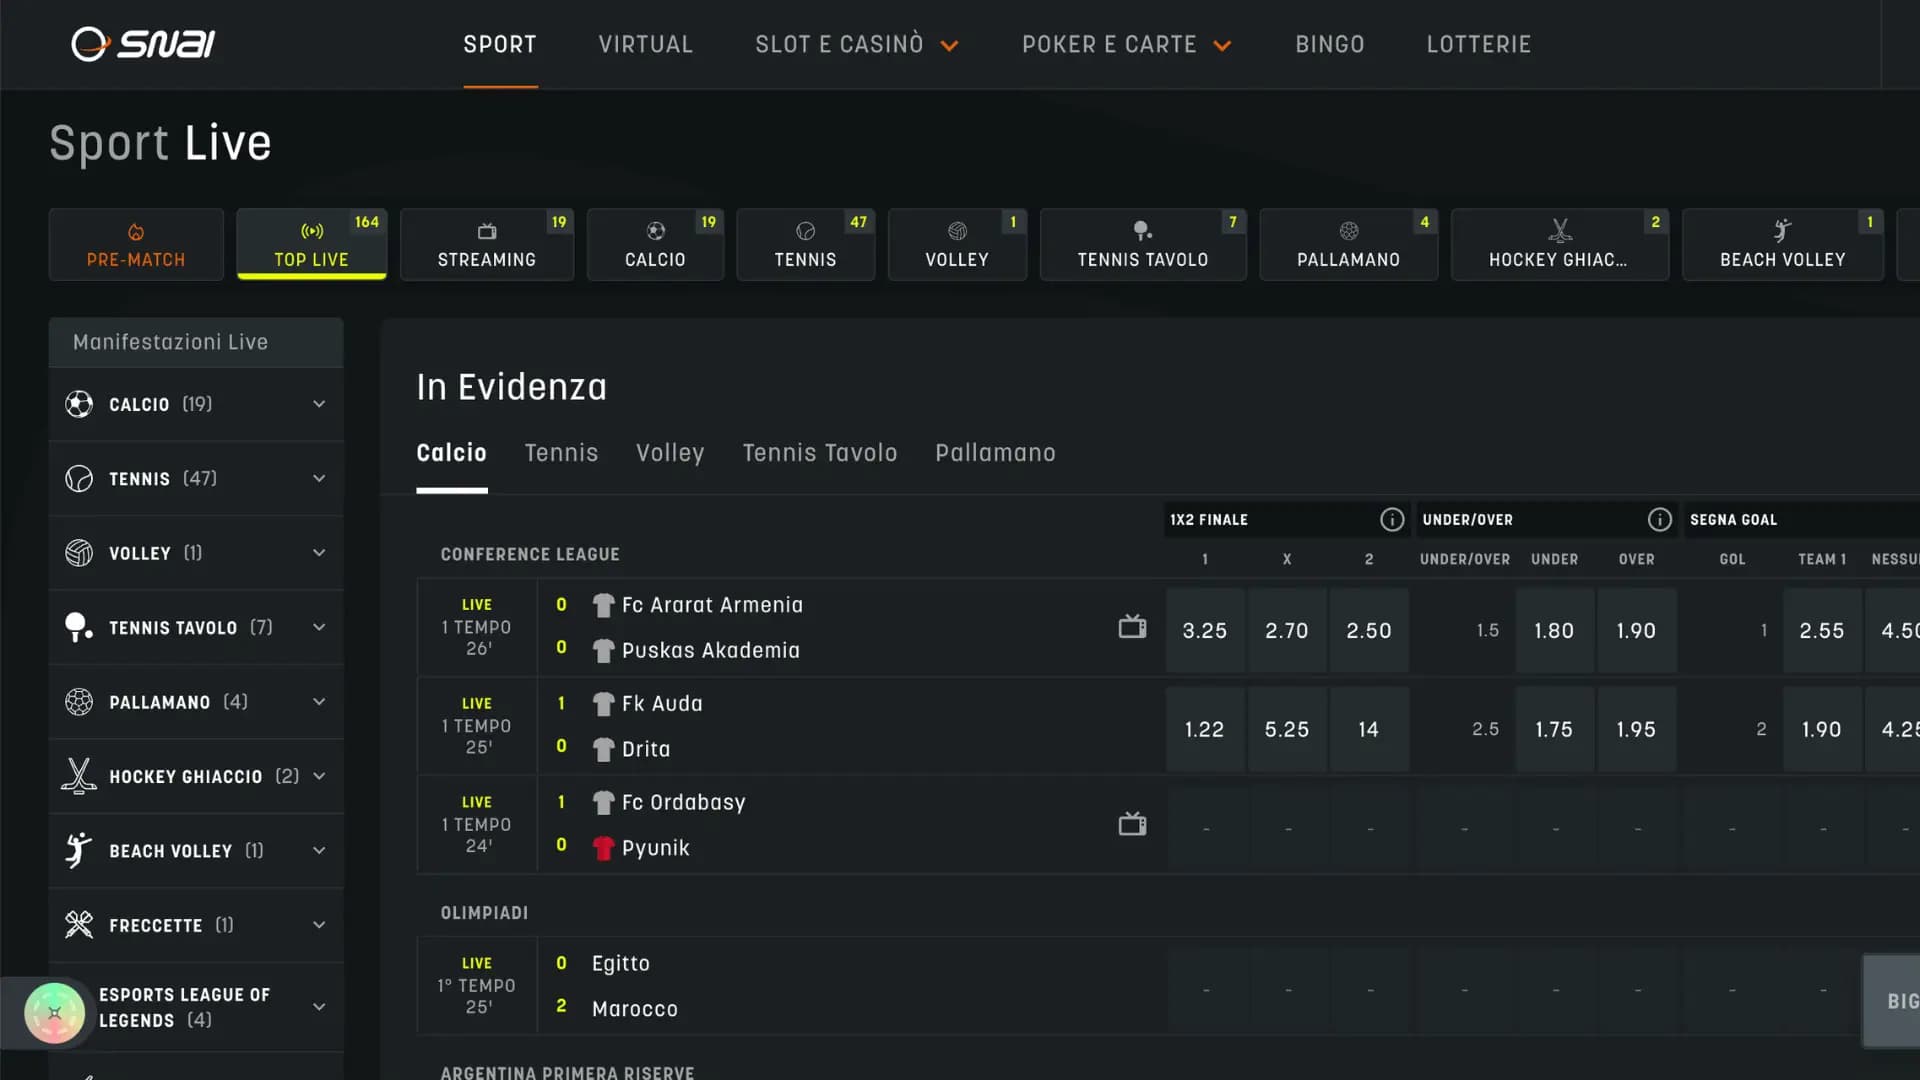Open the round esports floating icon
The height and width of the screenshot is (1080, 1920).
(x=54, y=1012)
